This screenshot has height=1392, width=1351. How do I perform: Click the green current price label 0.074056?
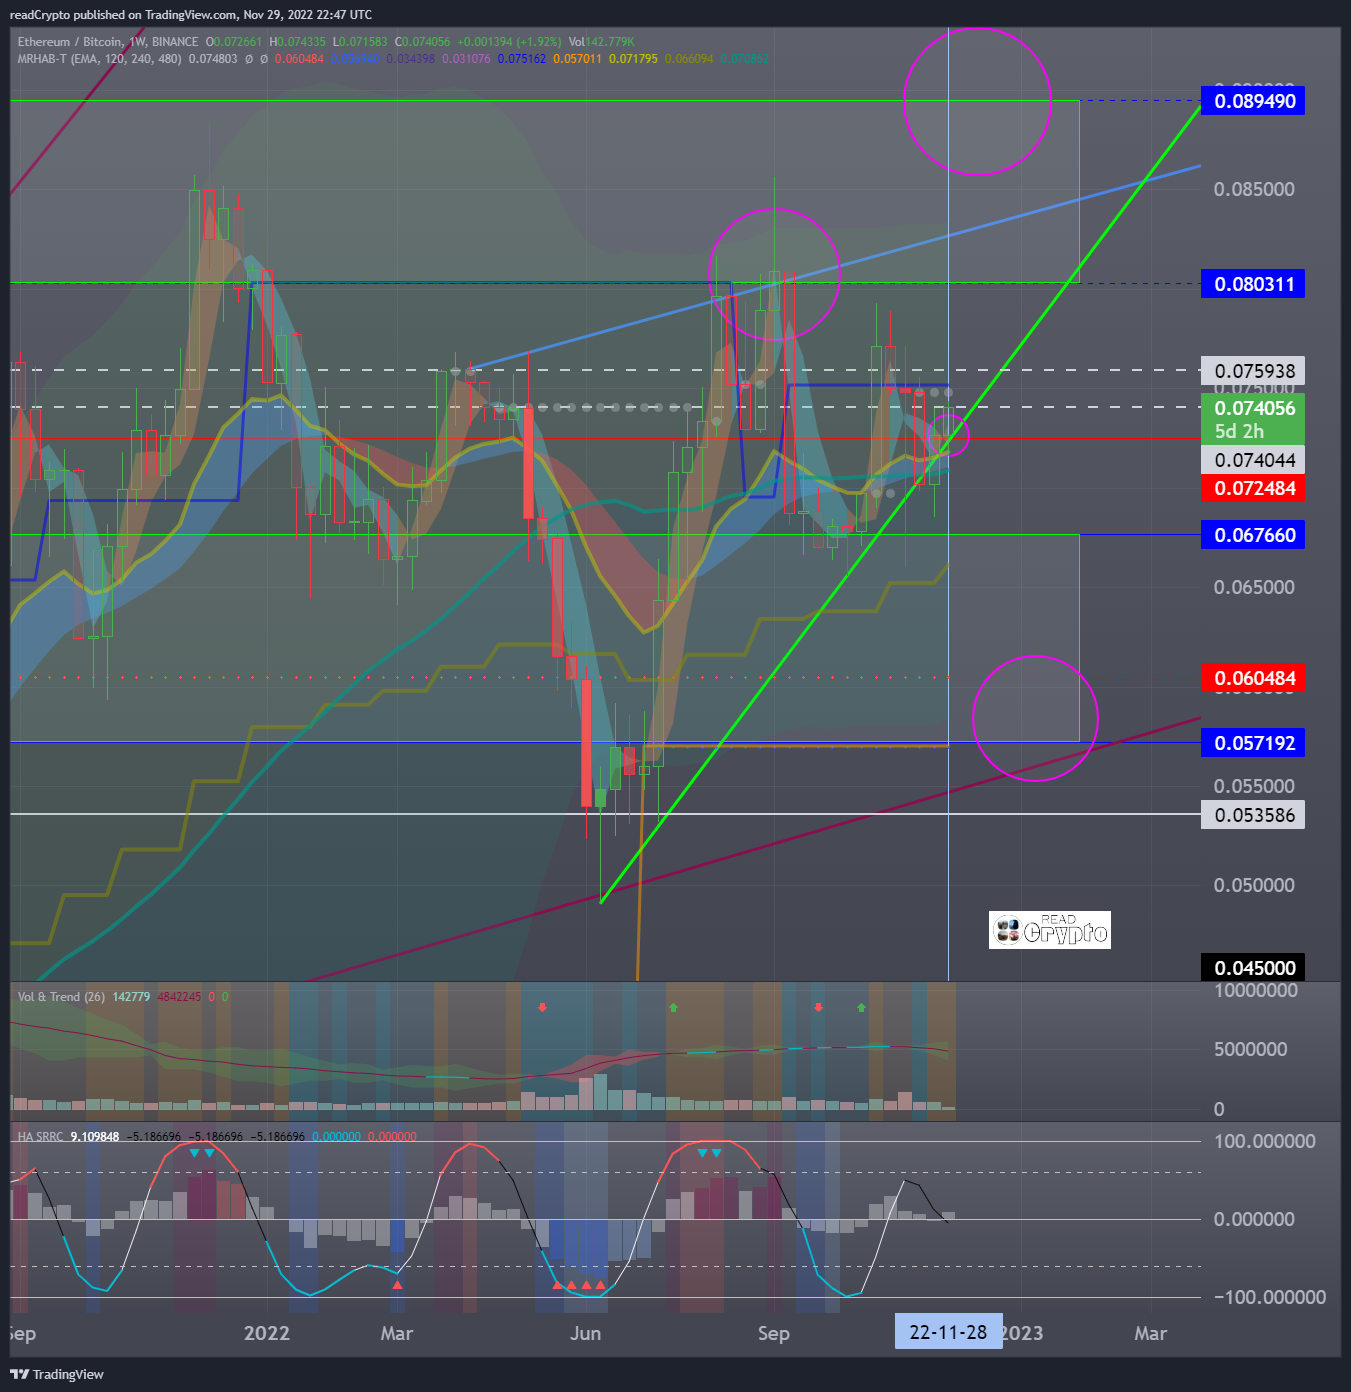tap(1253, 408)
